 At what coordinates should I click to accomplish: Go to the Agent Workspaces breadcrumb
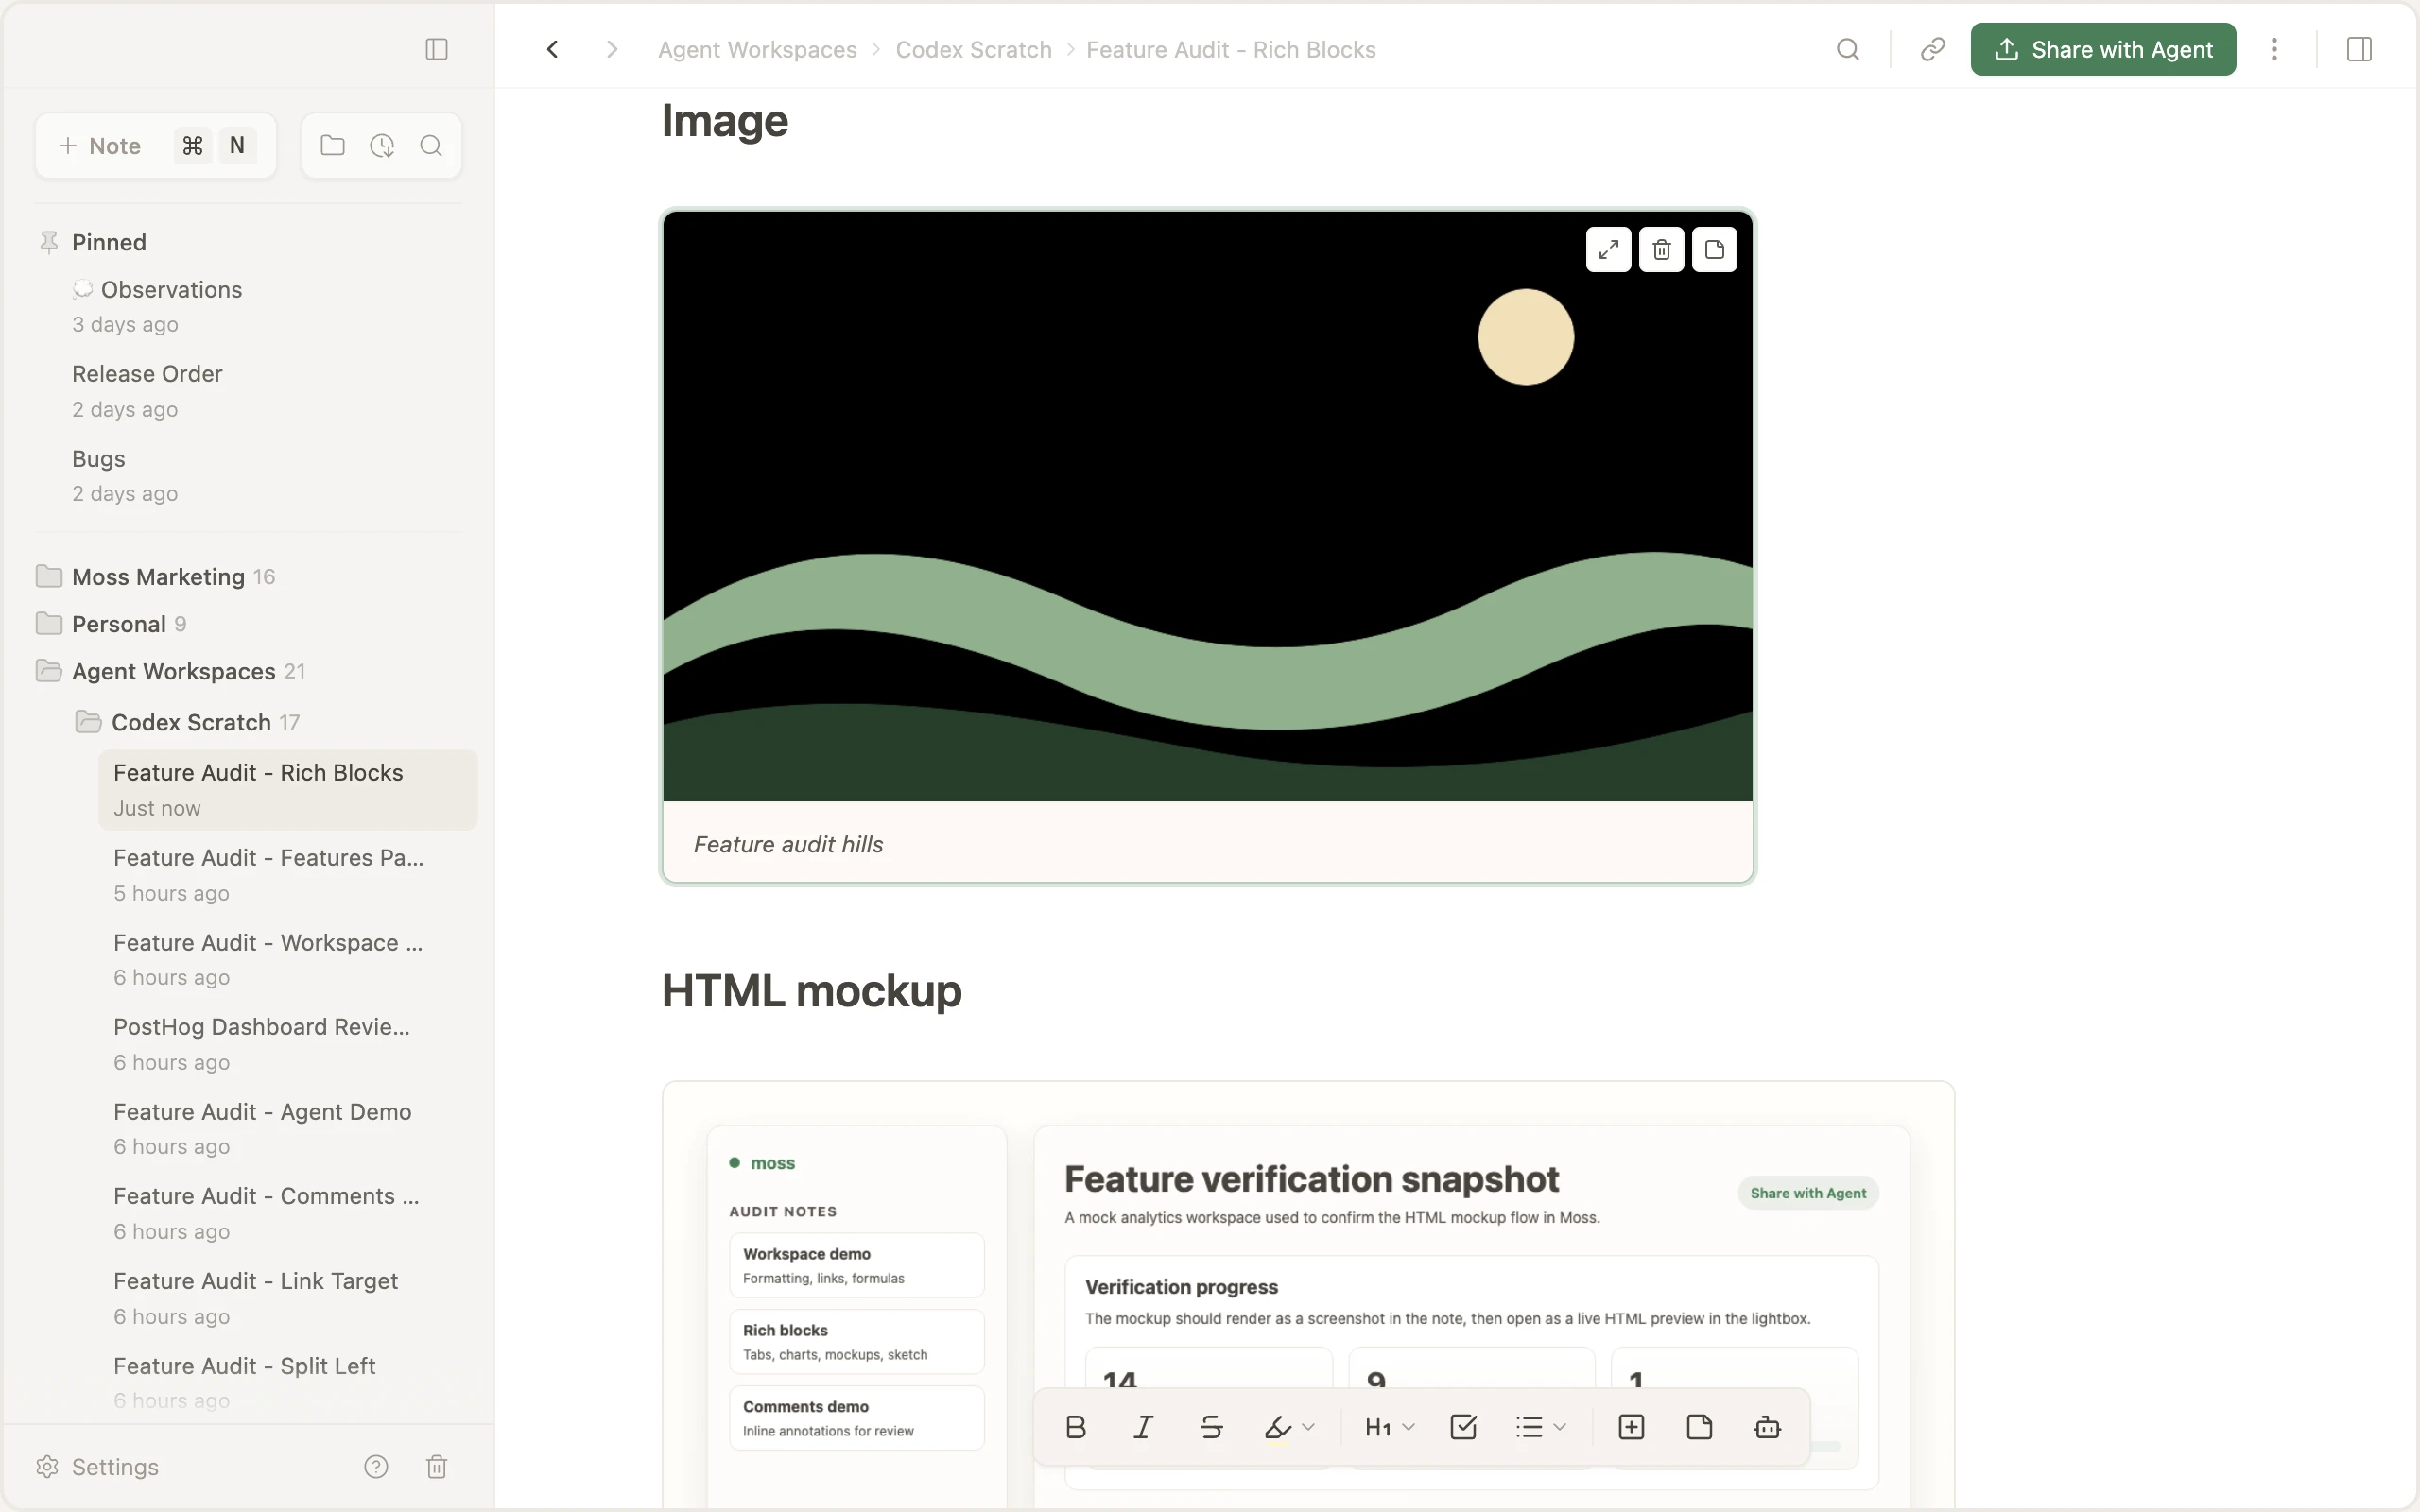pyautogui.click(x=757, y=50)
